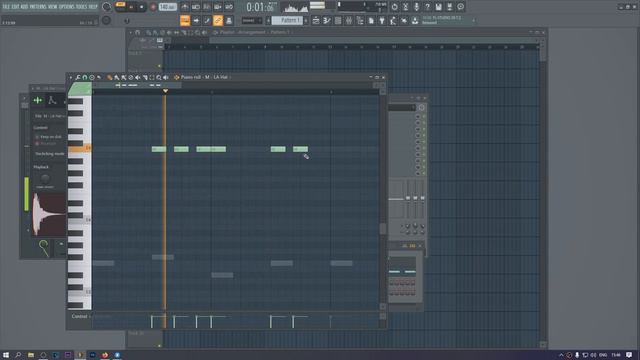
Task: Open the snap selector dropdown
Action: coord(252,20)
